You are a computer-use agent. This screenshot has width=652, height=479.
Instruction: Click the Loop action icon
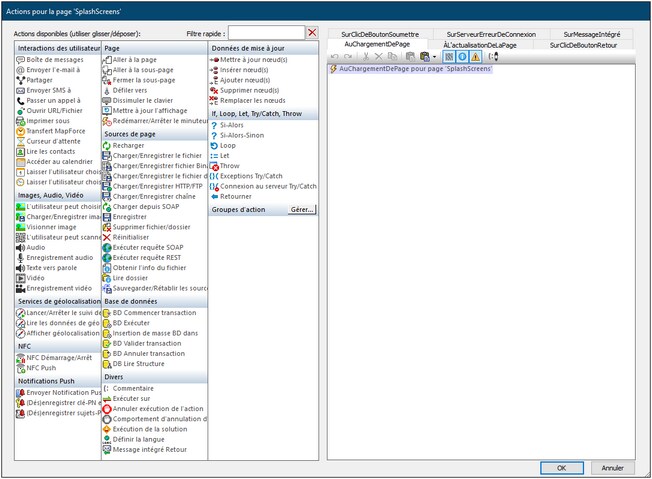(x=214, y=145)
